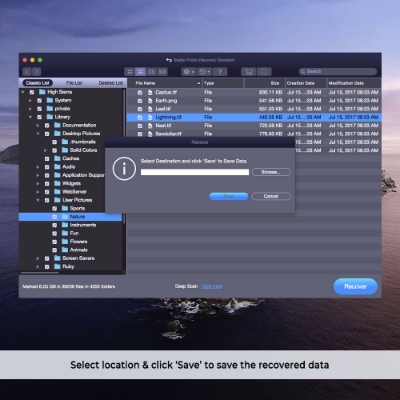Toggle the Audio folder checkbox
This screenshot has width=400, height=400.
point(47,167)
